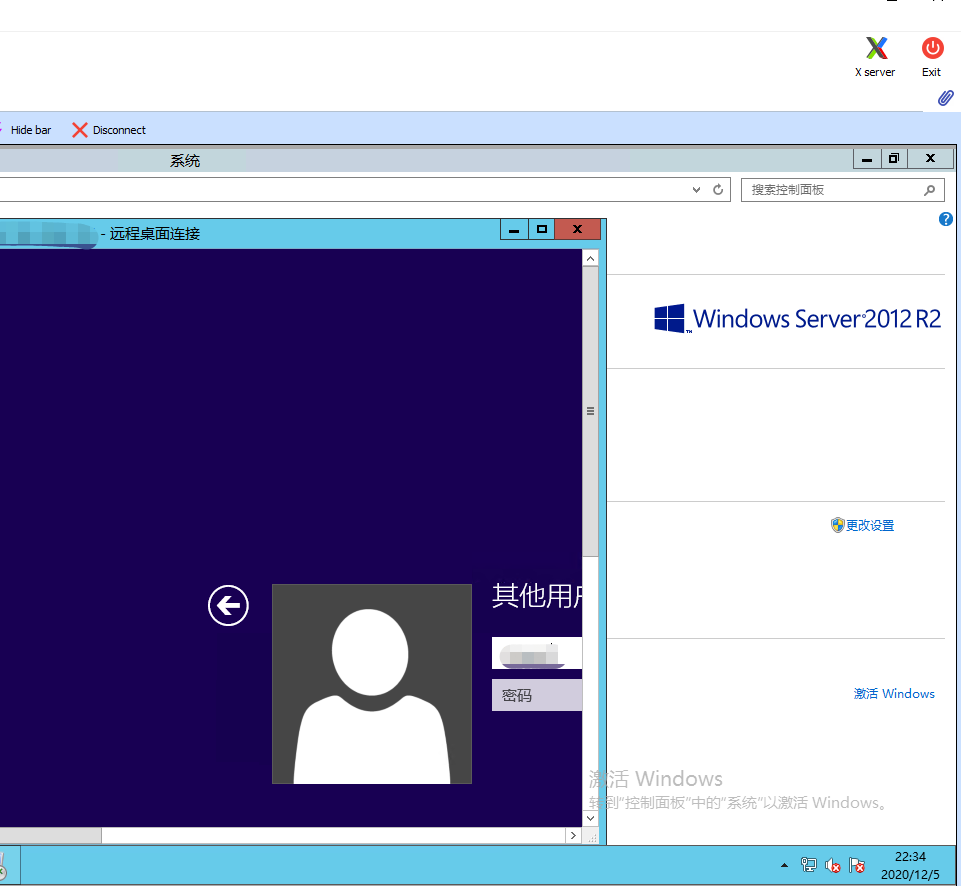Click the user avatar picture
Viewport: 961px width, 886px height.
(371, 684)
